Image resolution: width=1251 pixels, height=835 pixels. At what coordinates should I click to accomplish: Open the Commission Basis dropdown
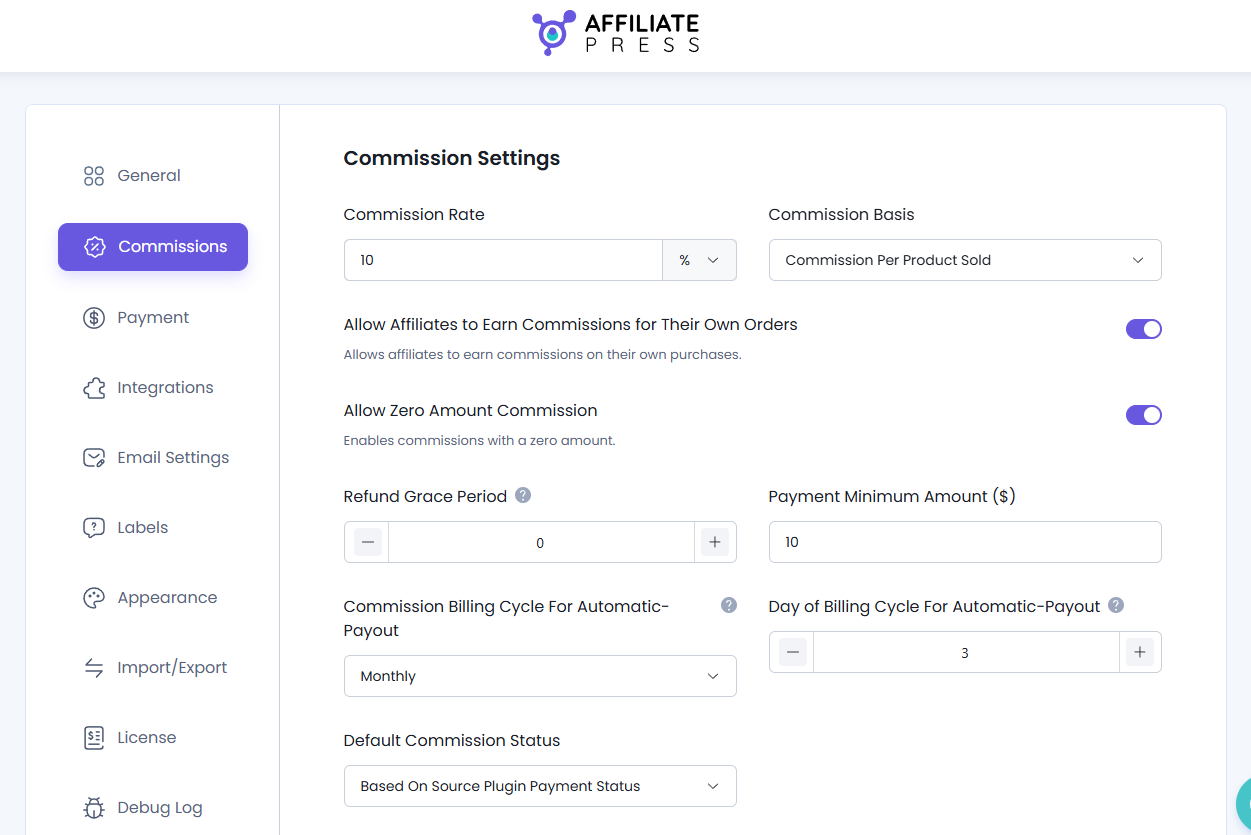click(x=964, y=259)
